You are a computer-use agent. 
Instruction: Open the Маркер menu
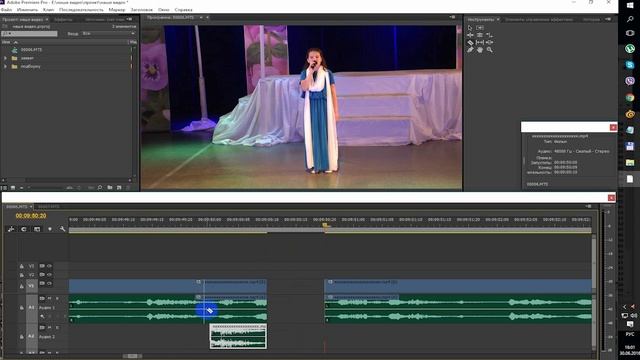click(117, 9)
